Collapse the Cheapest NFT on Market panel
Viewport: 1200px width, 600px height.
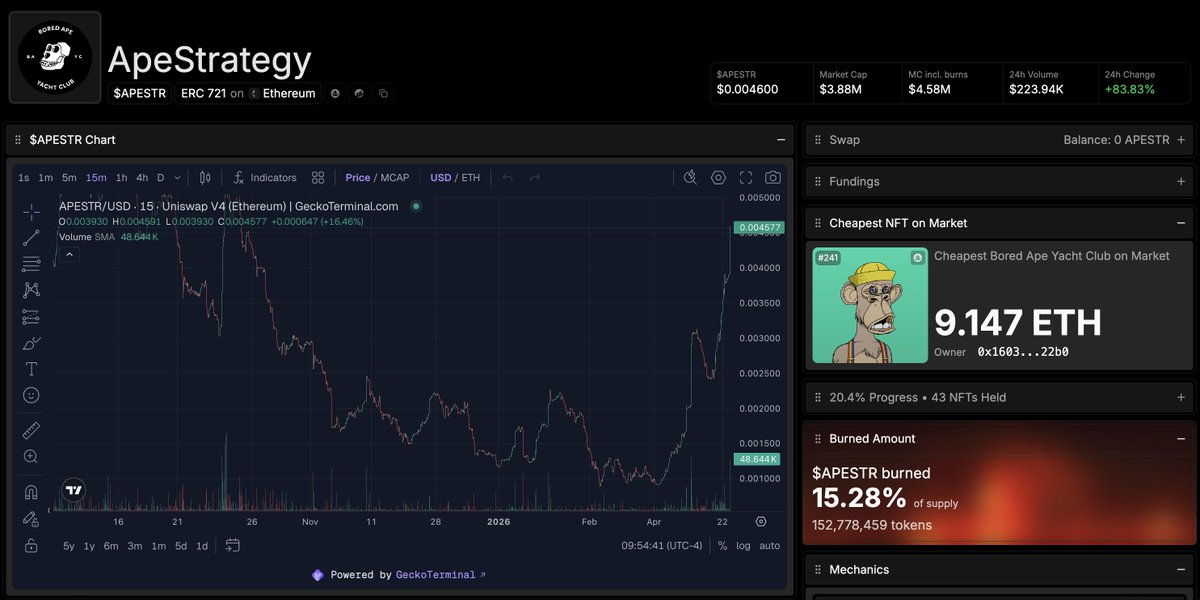point(1181,223)
